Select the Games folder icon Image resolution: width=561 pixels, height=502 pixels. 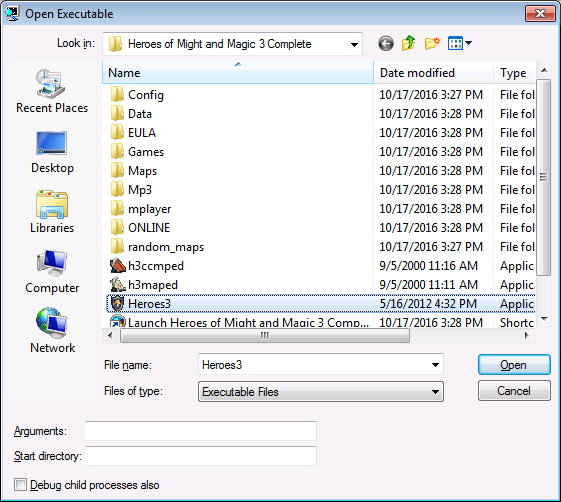[117, 151]
